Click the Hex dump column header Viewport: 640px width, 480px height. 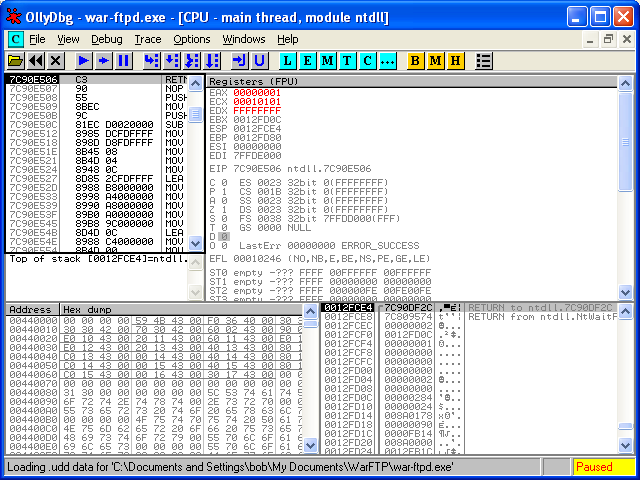click(x=181, y=309)
